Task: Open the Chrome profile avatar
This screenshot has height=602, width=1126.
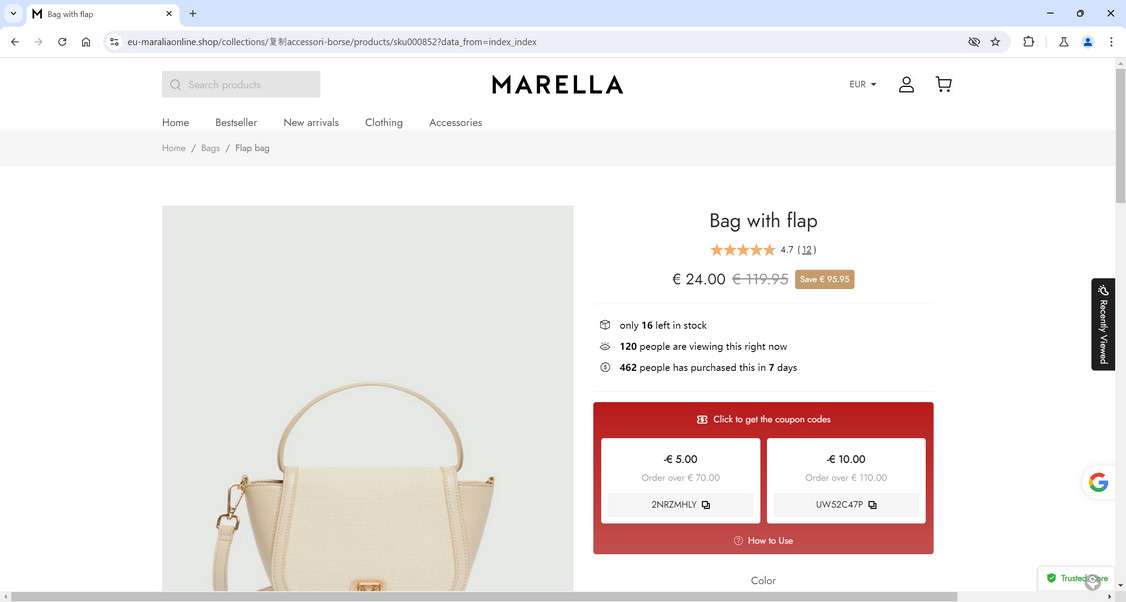Action: (1088, 42)
